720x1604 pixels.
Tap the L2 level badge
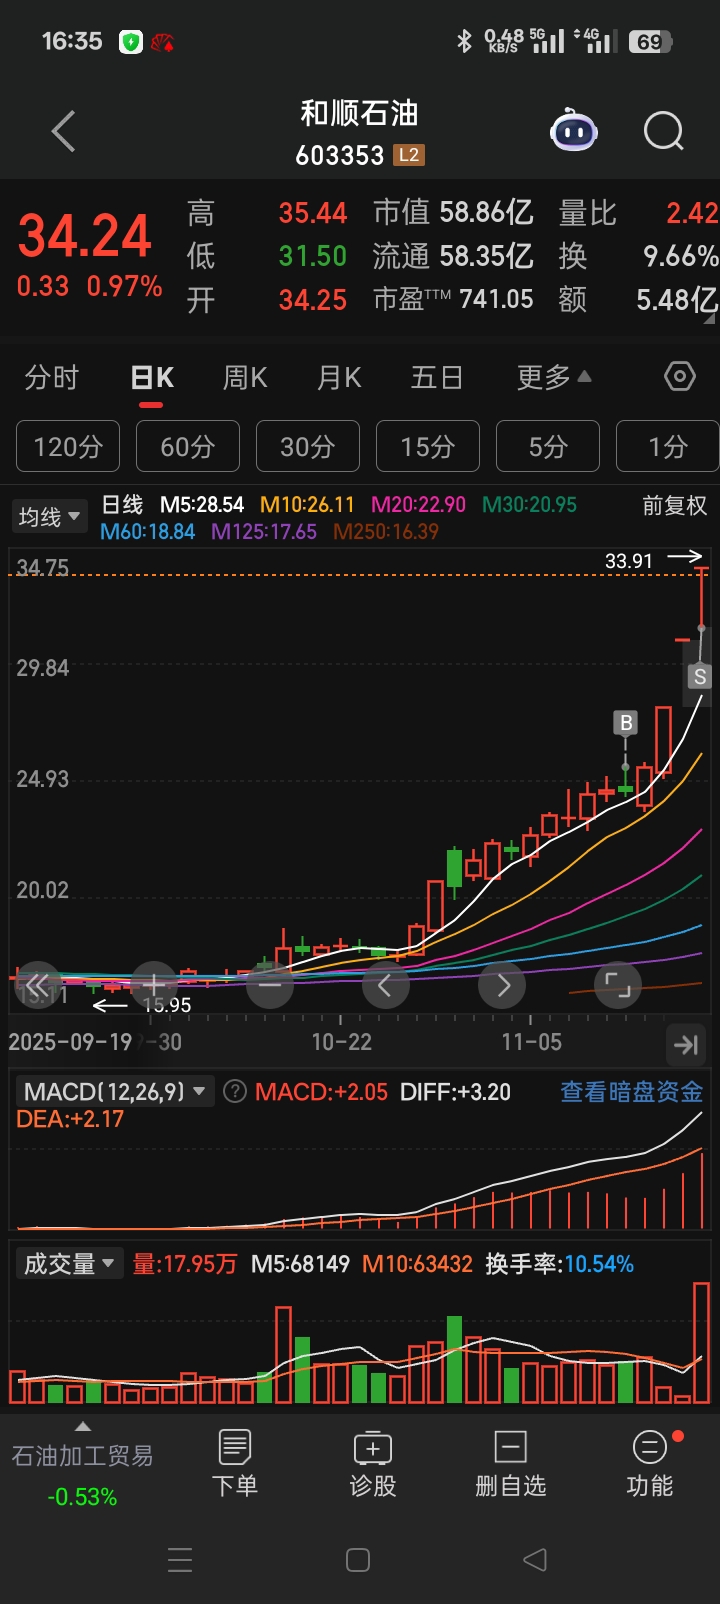coord(409,155)
